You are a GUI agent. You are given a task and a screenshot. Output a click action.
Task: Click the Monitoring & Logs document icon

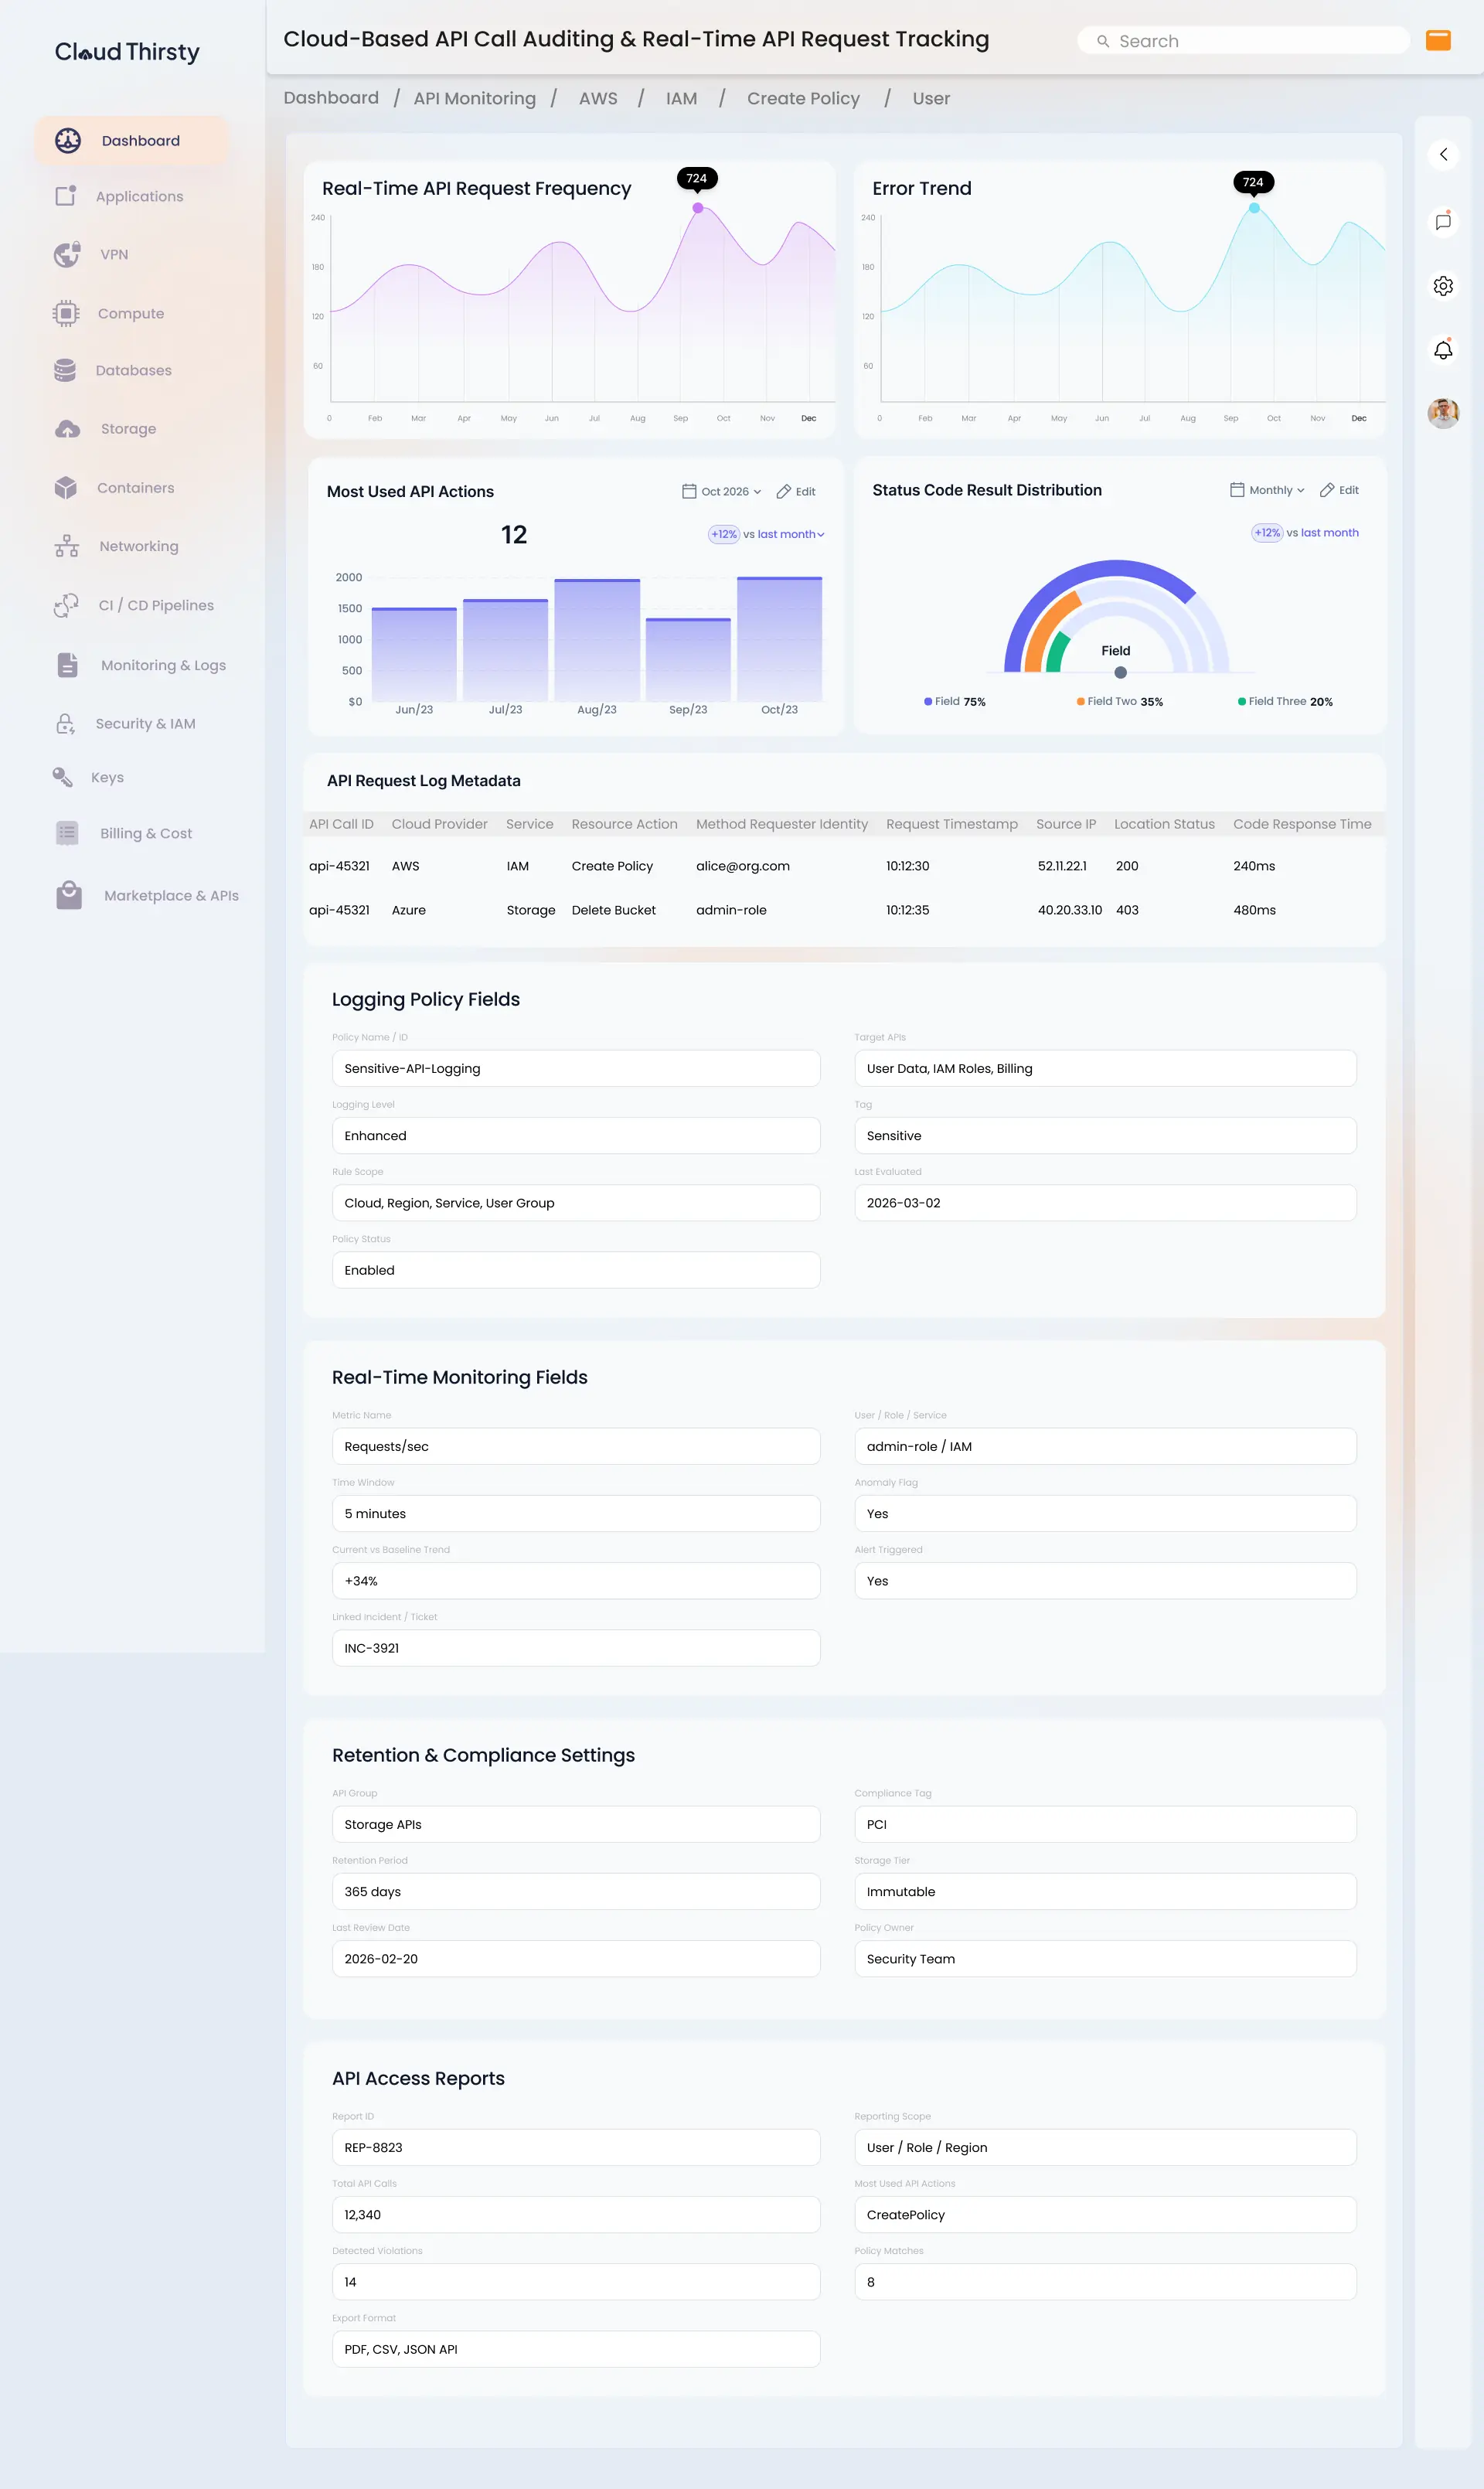coord(67,665)
